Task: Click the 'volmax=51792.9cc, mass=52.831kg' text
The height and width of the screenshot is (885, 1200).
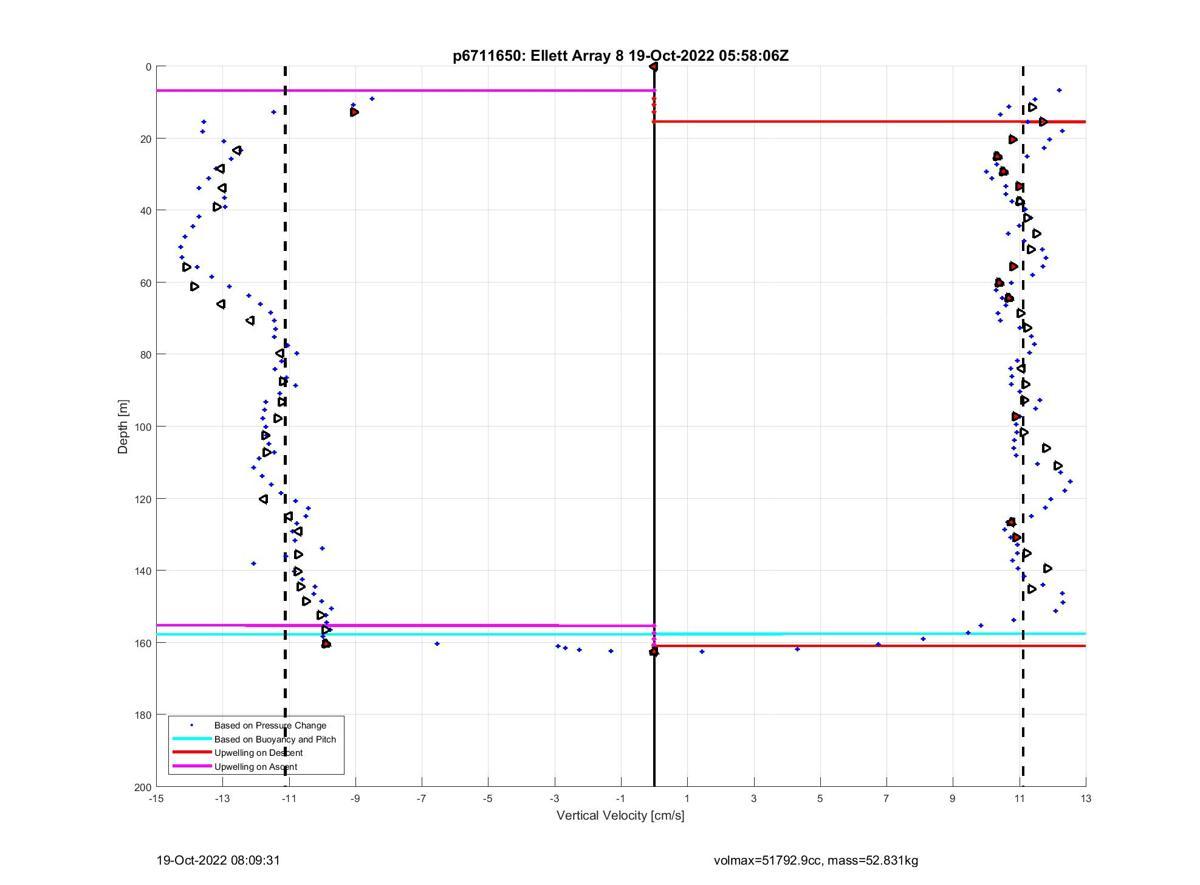Action: pos(816,860)
